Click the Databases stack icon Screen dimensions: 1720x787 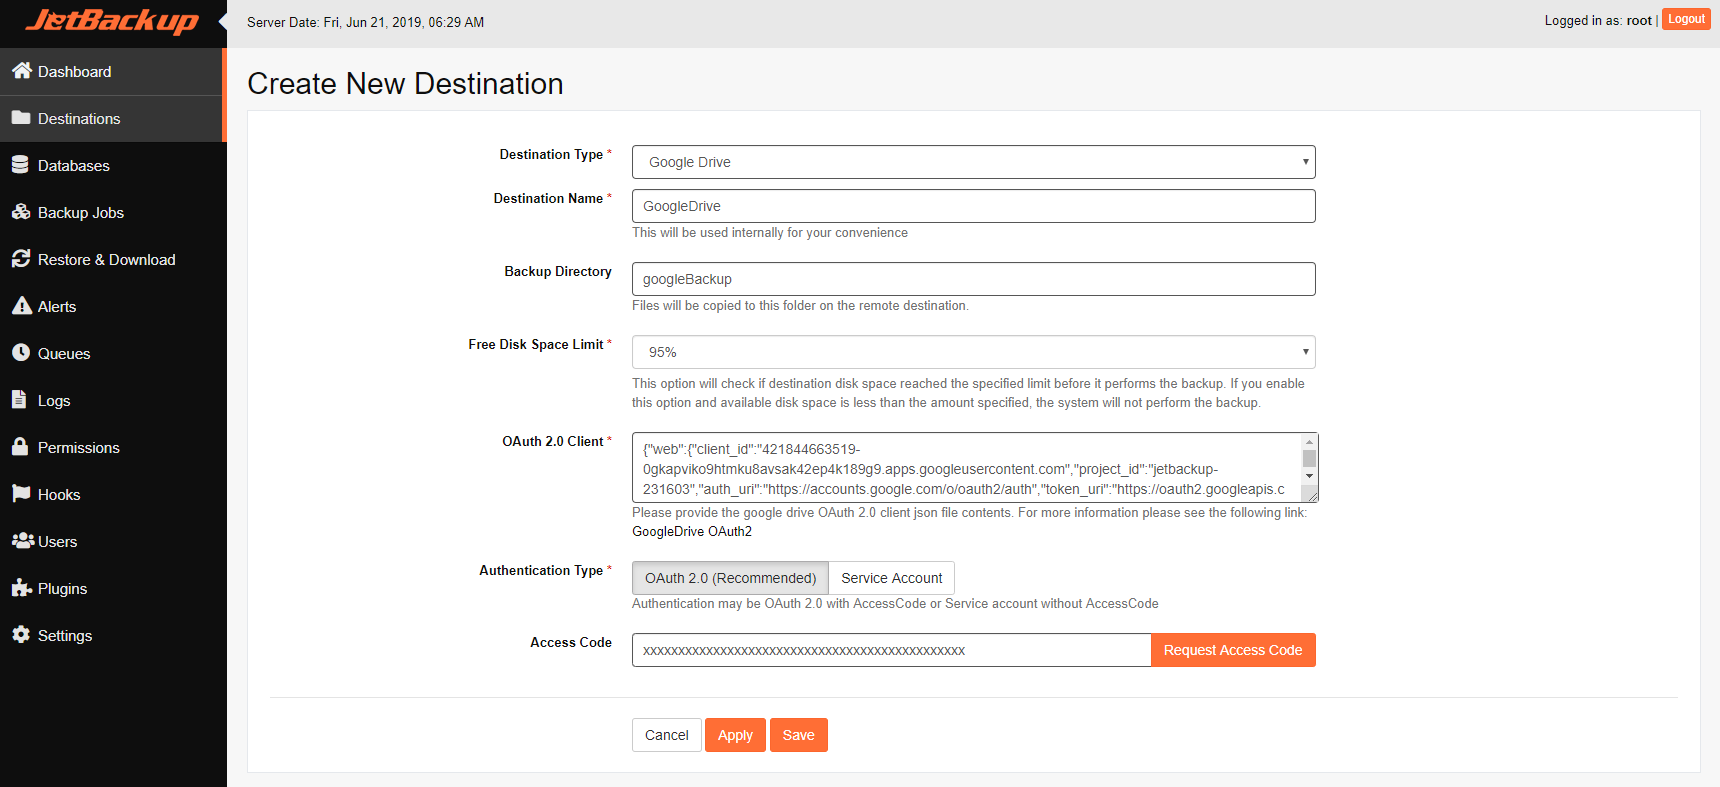tap(20, 164)
